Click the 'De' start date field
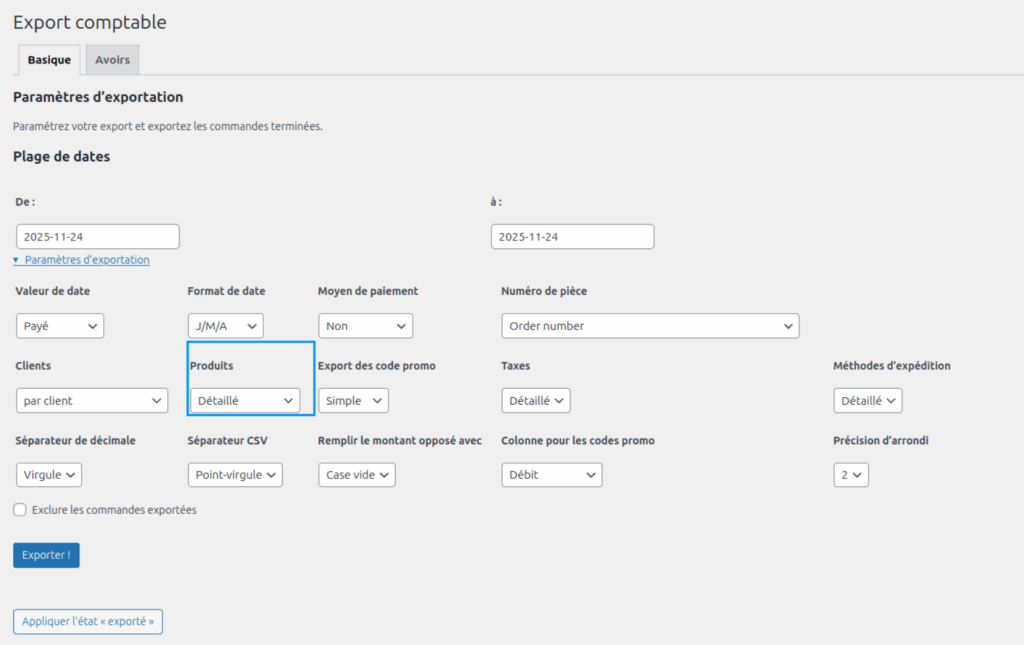Viewport: 1024px width, 645px height. coord(98,237)
